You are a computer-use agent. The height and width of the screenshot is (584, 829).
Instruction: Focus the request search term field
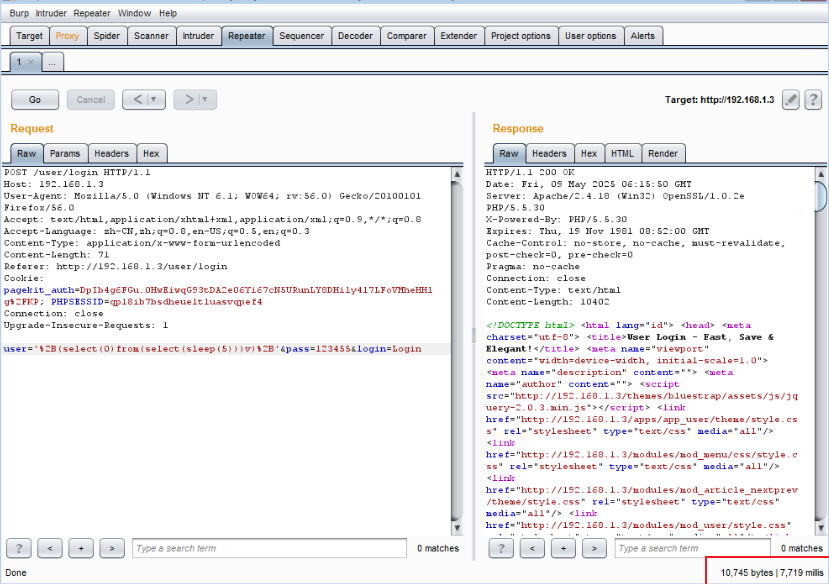(269, 548)
